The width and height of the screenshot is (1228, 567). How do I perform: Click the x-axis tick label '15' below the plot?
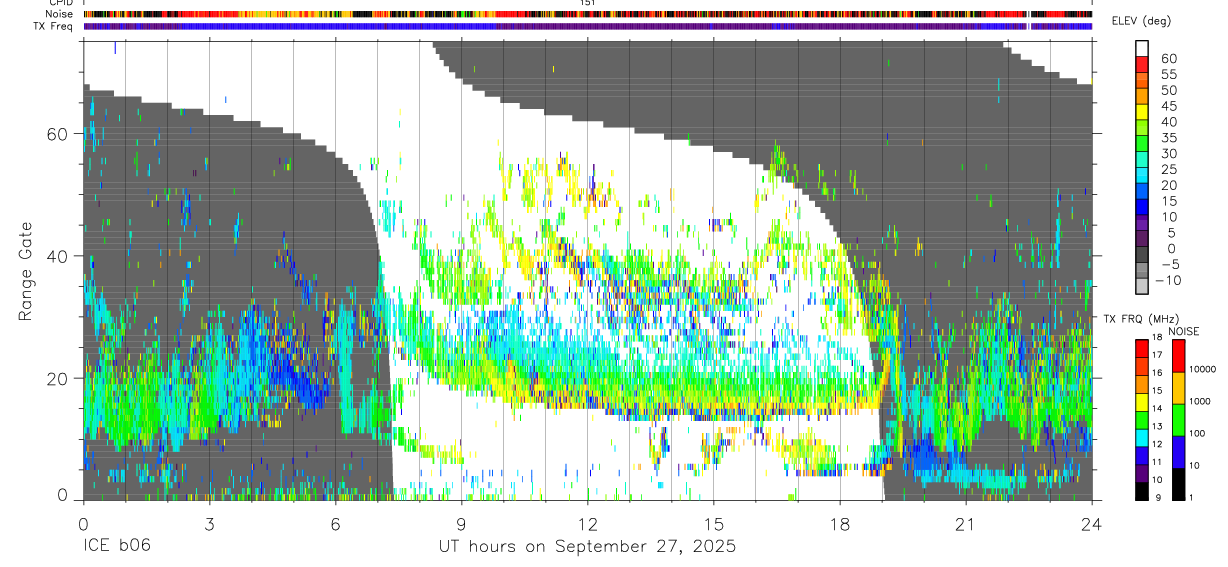pos(714,524)
